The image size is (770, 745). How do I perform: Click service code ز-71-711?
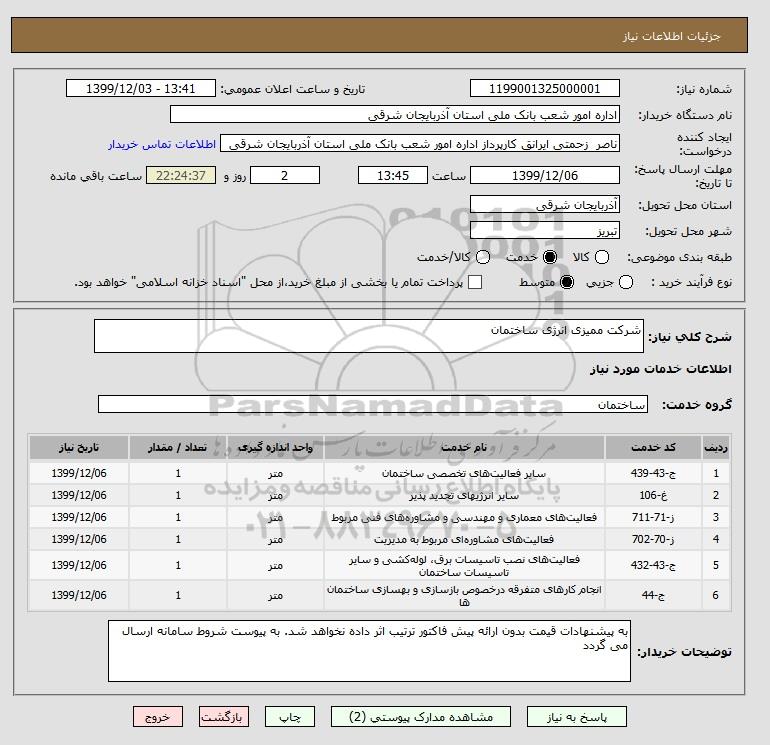pos(653,517)
